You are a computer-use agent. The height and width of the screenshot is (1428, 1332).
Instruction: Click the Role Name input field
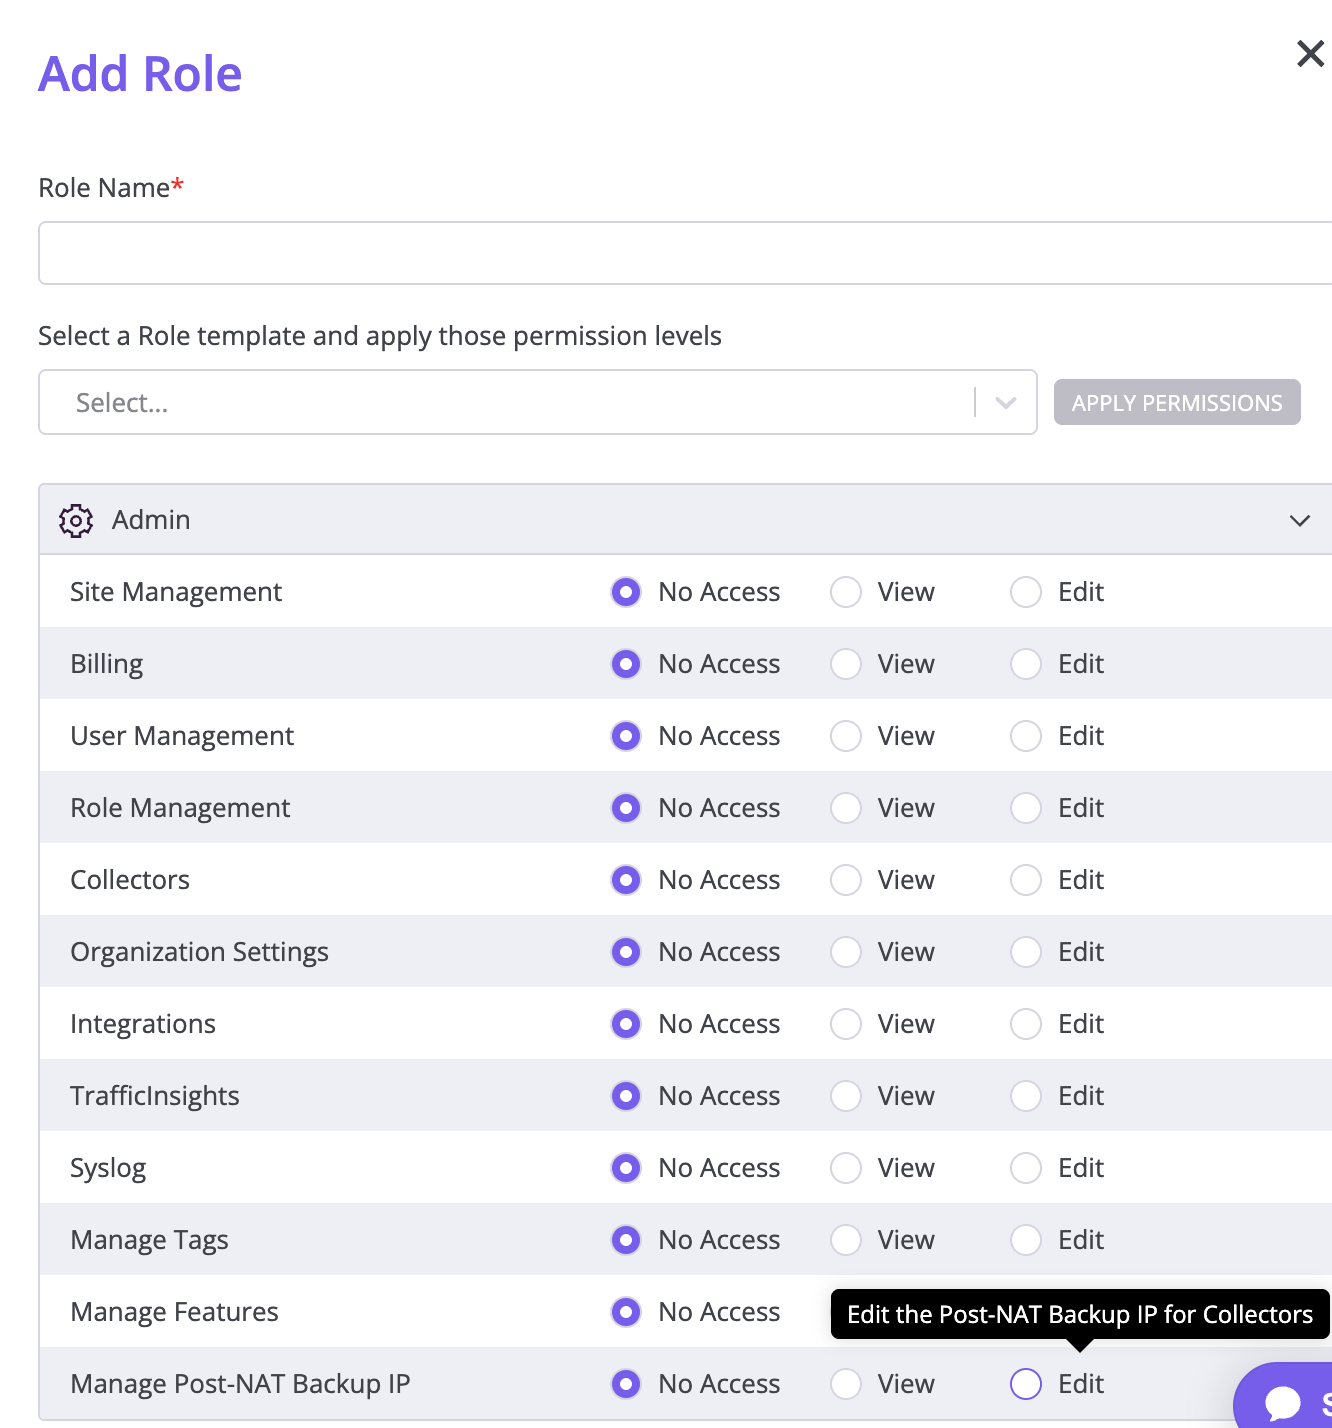pyautogui.click(x=685, y=253)
